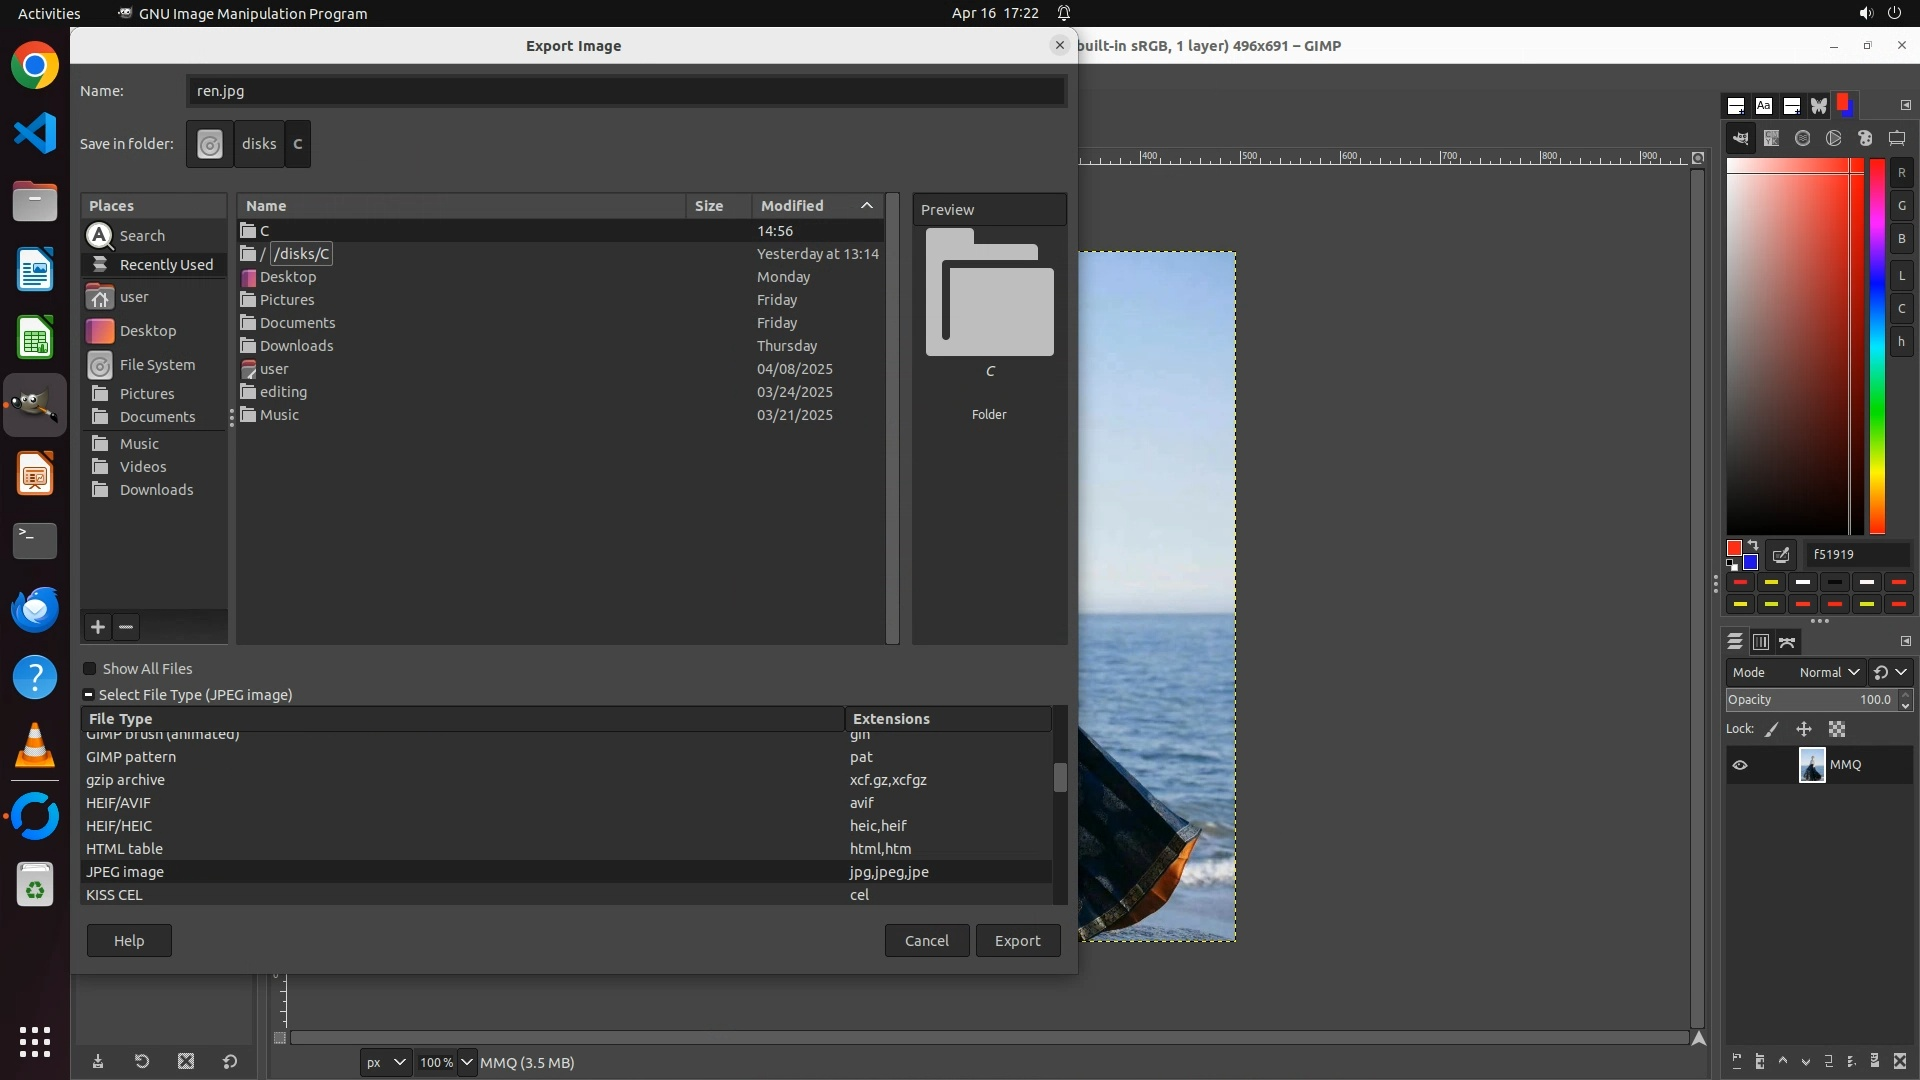Click the lock position and size icon
Image resolution: width=1920 pixels, height=1080 pixels.
click(x=1804, y=730)
